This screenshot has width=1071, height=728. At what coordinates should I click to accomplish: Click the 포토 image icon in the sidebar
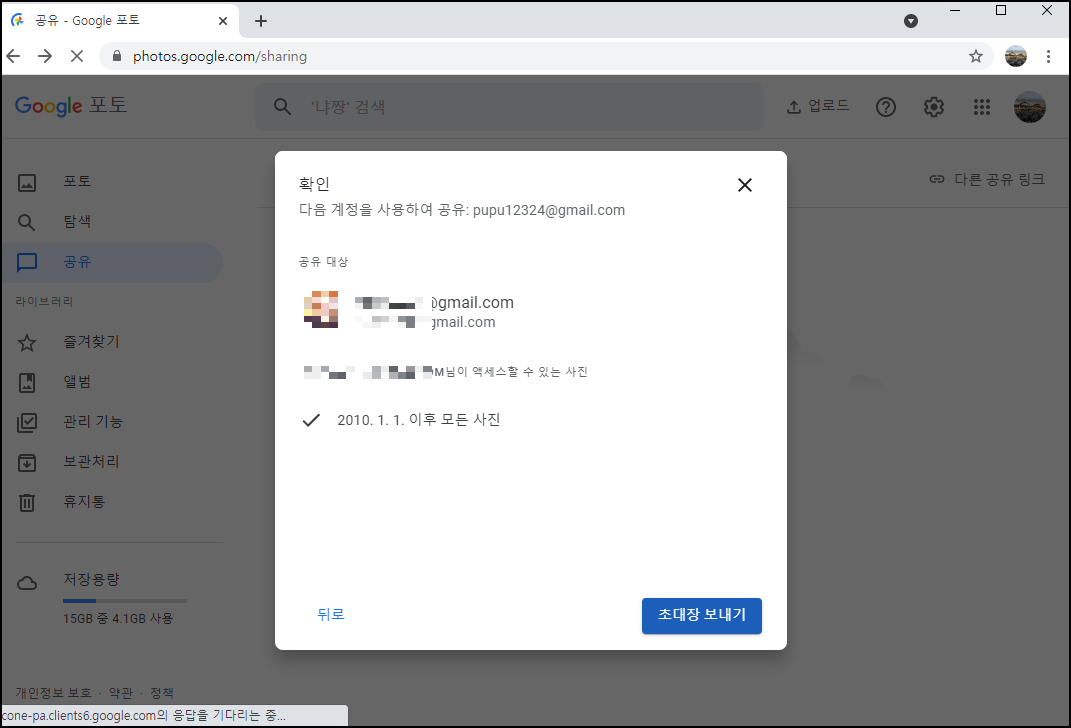tap(27, 182)
